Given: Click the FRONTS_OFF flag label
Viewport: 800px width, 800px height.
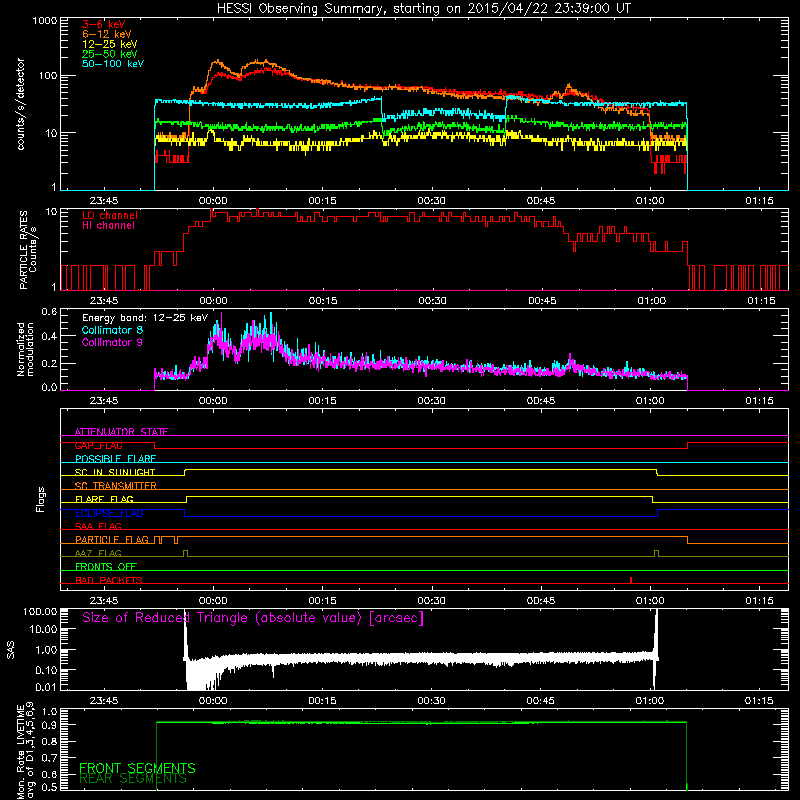Looking at the screenshot, I should tap(106, 566).
